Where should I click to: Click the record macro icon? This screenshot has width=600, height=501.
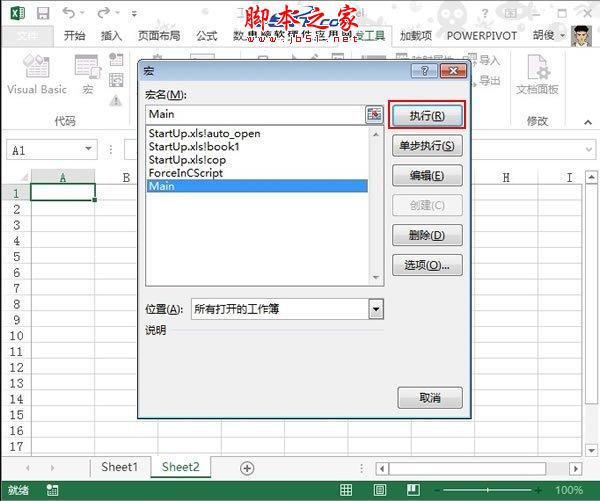(x=116, y=60)
